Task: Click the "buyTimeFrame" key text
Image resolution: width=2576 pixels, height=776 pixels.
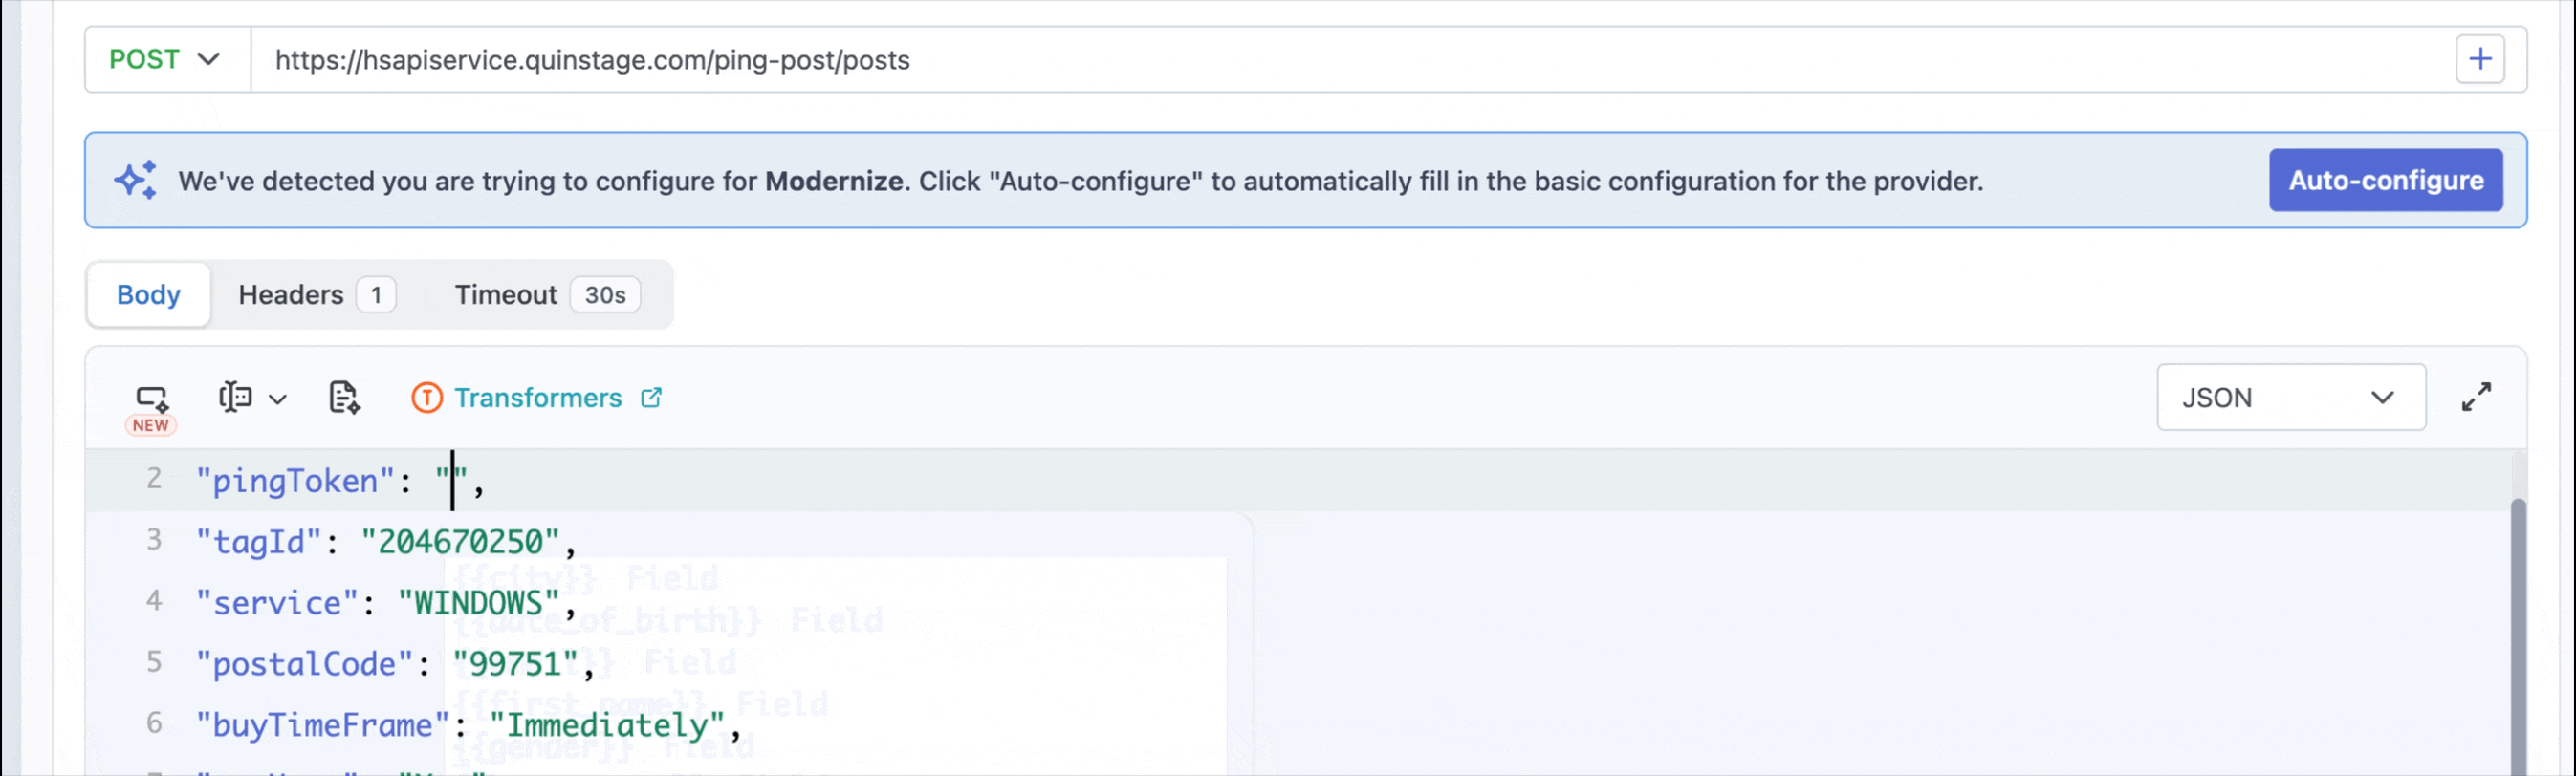Action: pyautogui.click(x=323, y=725)
